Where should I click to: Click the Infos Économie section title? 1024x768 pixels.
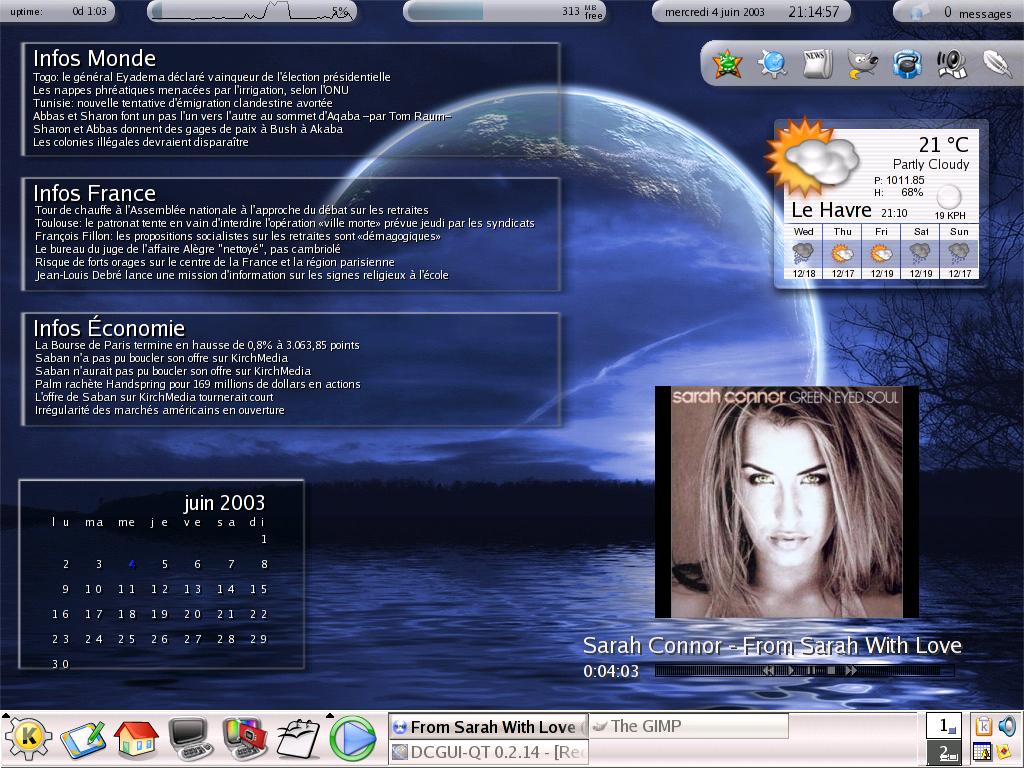(x=109, y=328)
